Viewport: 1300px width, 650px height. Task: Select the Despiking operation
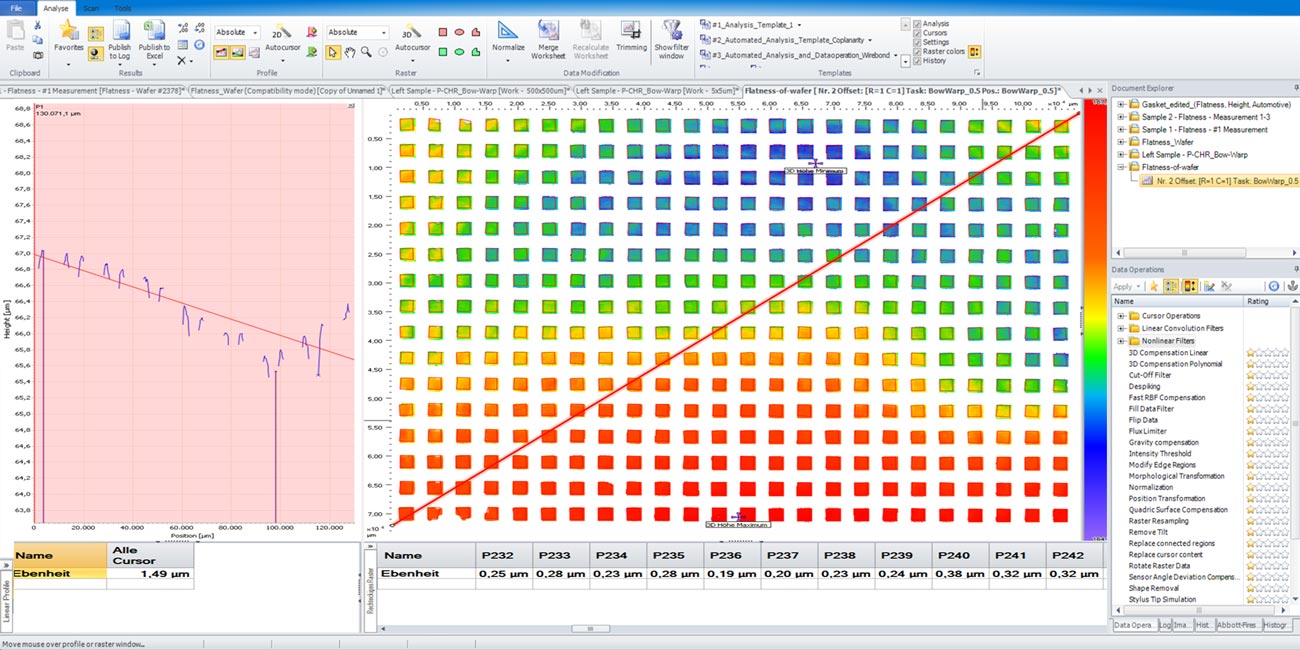1145,386
